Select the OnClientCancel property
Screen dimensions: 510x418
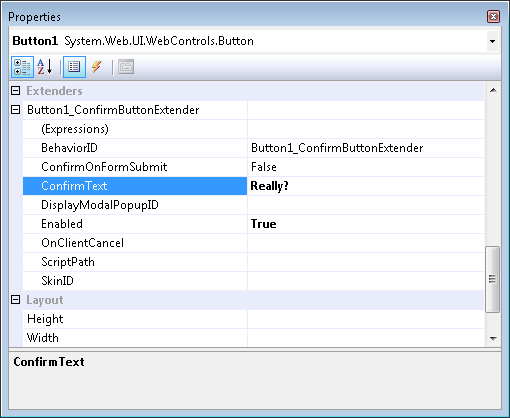click(135, 243)
